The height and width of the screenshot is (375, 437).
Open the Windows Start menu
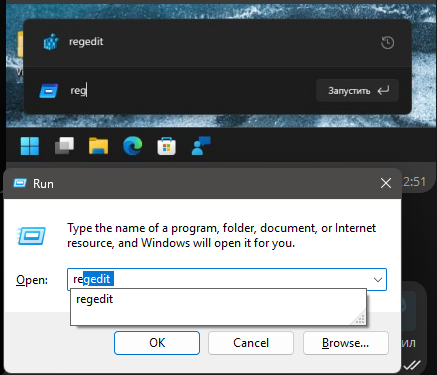[30, 146]
